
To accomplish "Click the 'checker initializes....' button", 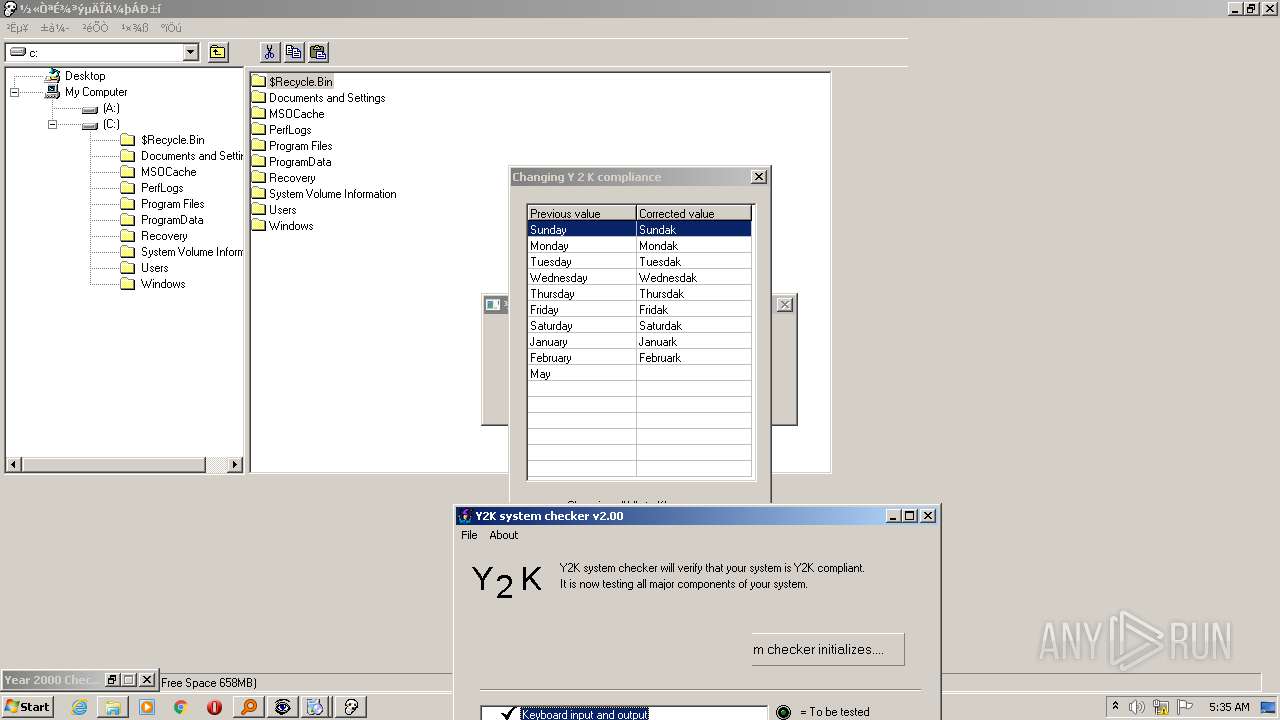I will [828, 649].
